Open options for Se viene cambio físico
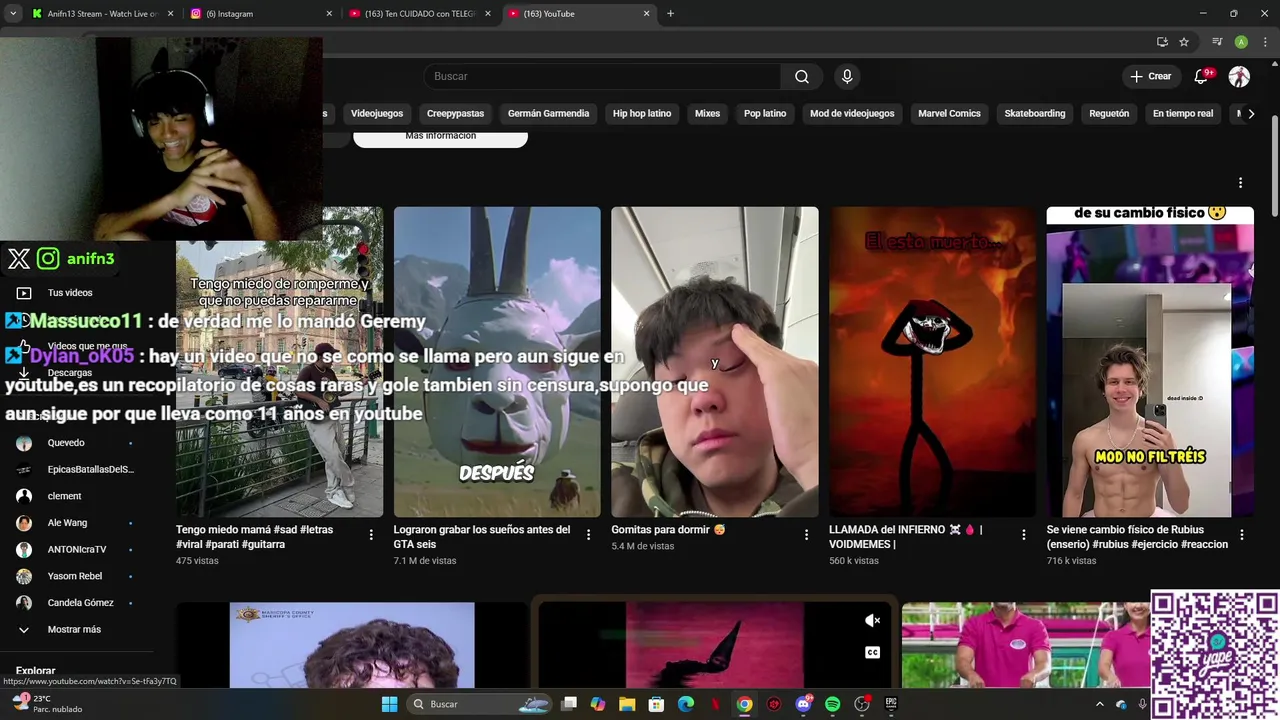The height and width of the screenshot is (720, 1280). 1241,535
